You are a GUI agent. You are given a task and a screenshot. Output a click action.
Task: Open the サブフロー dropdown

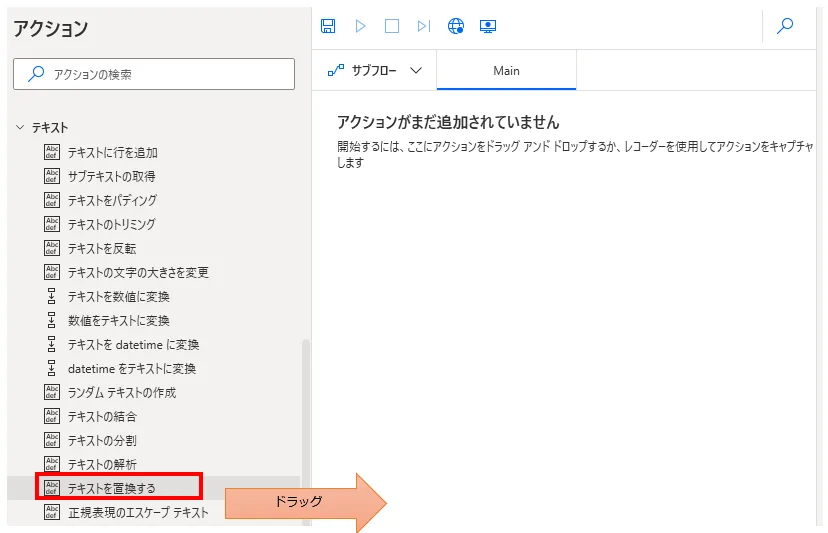click(375, 71)
